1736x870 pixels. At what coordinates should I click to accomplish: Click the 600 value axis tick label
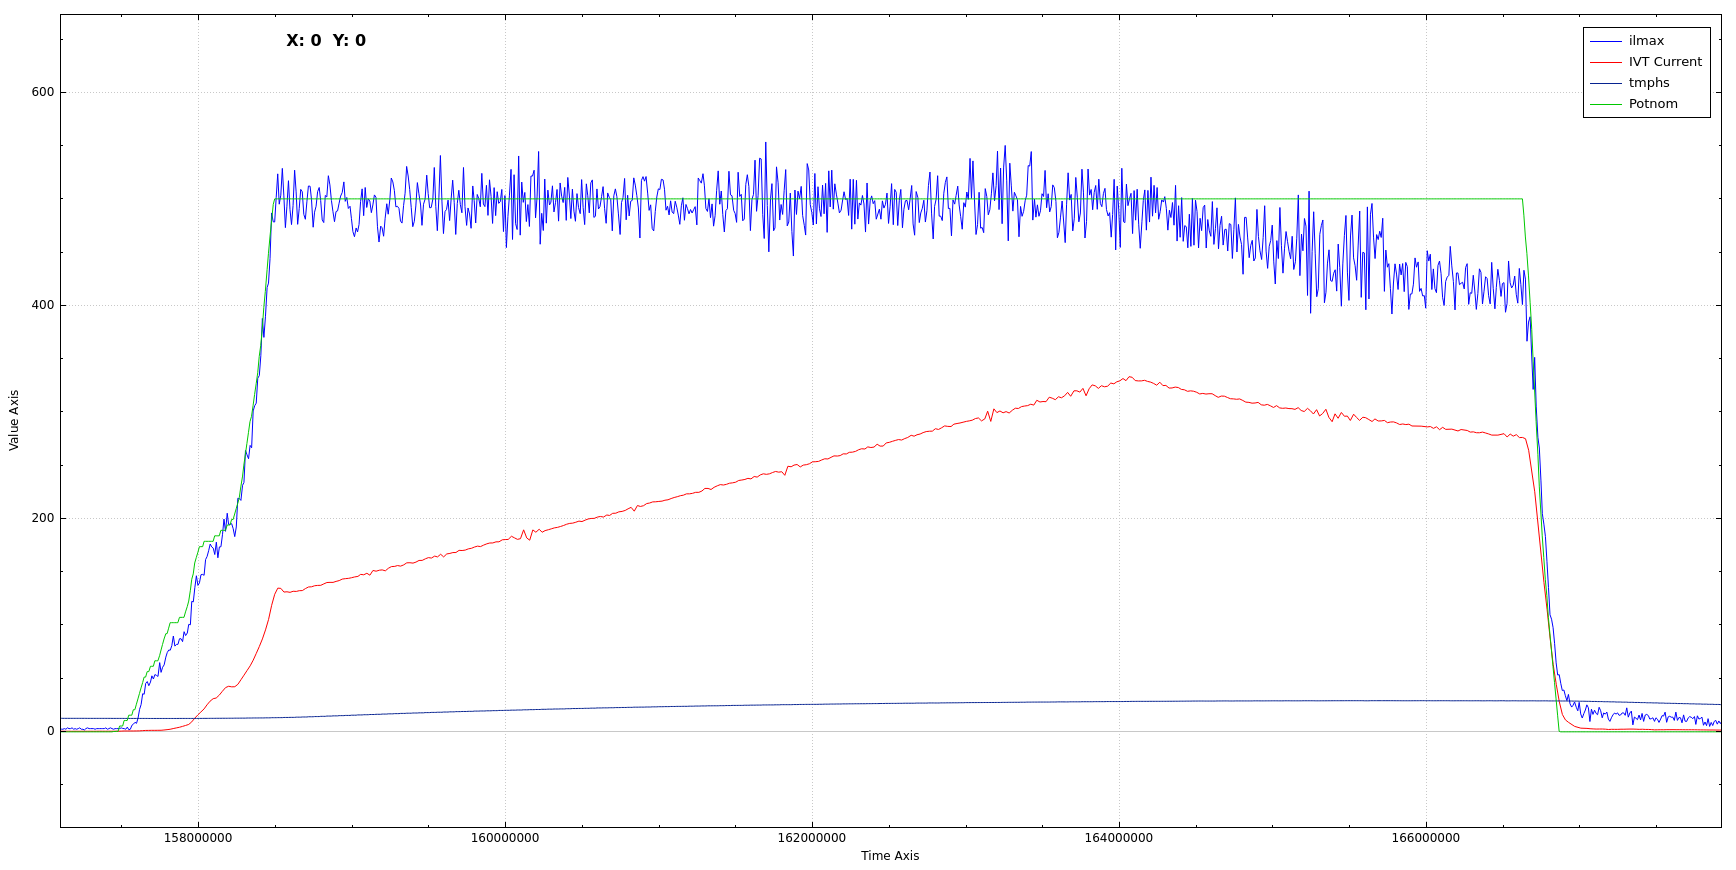pyautogui.click(x=43, y=92)
